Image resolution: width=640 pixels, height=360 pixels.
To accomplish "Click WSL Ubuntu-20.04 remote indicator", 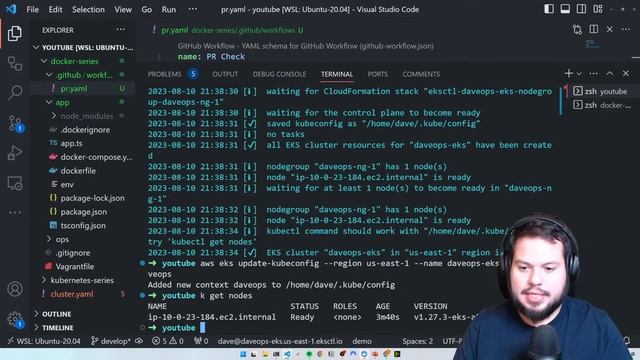I will pos(44,341).
